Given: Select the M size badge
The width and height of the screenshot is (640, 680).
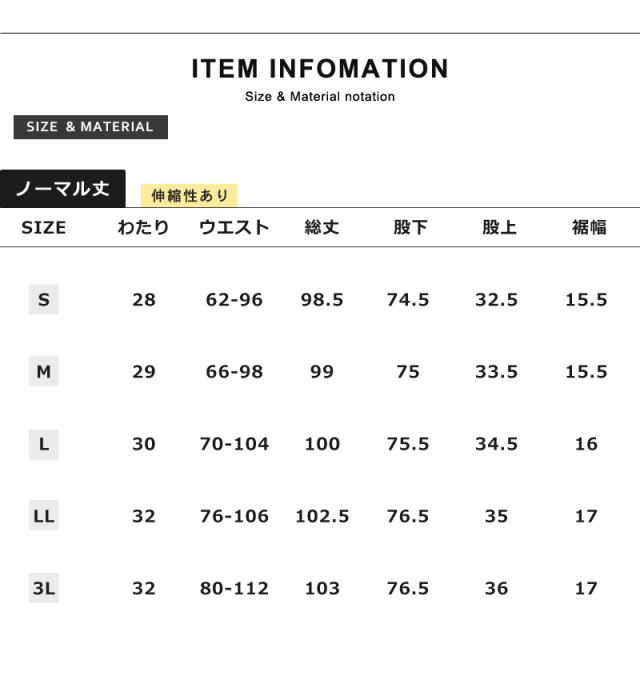Looking at the screenshot, I should click(44, 372).
